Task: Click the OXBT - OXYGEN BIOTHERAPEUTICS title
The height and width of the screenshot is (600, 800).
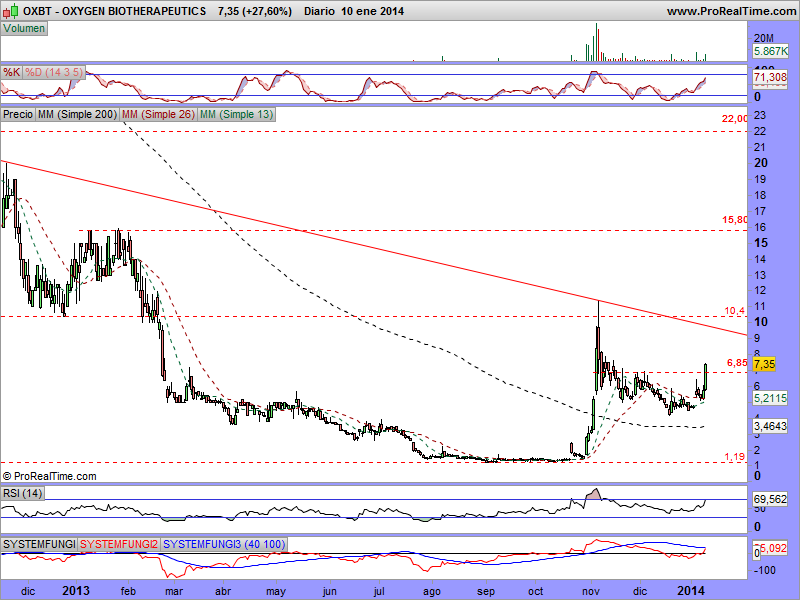Action: point(114,11)
